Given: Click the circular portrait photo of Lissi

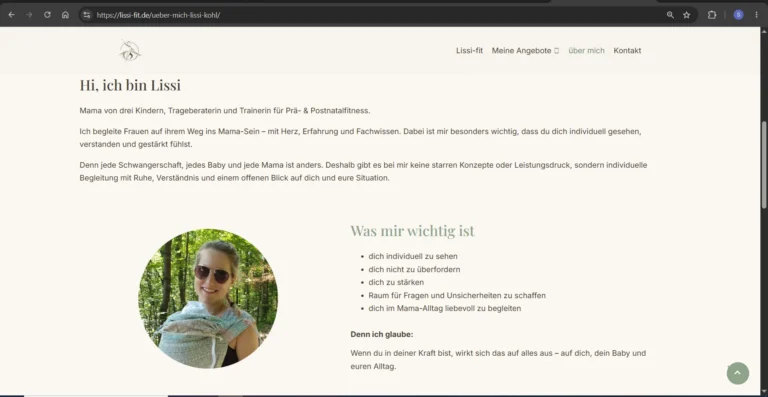Looking at the screenshot, I should coord(208,298).
